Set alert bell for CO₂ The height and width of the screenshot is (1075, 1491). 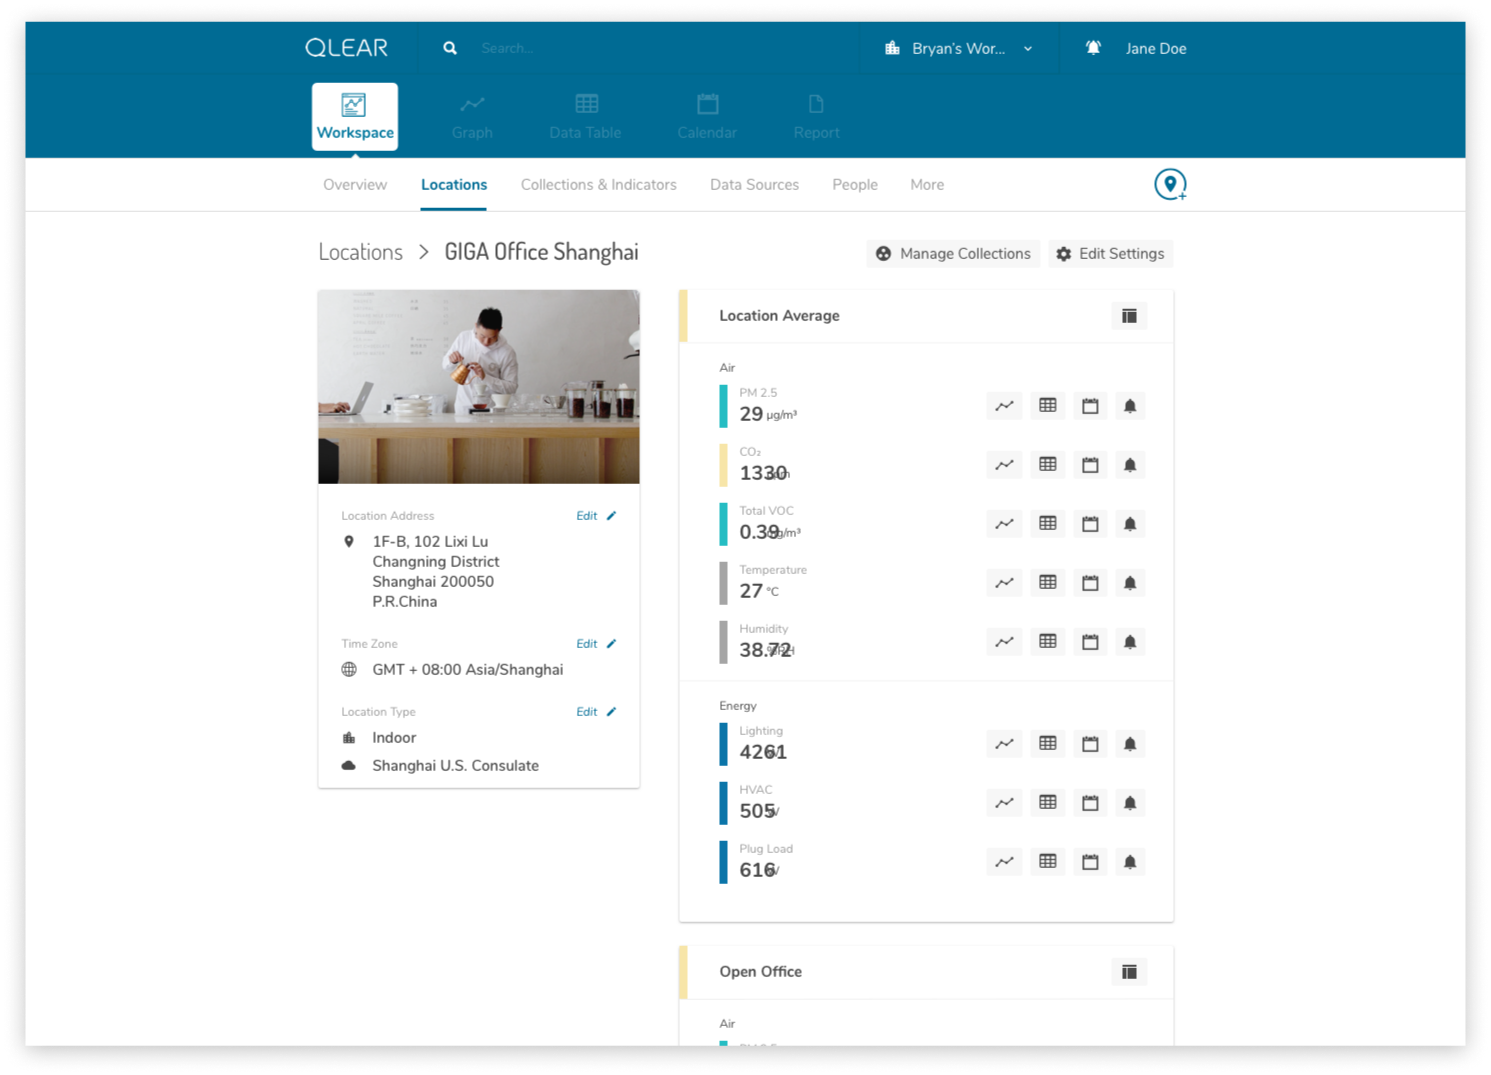pyautogui.click(x=1130, y=465)
